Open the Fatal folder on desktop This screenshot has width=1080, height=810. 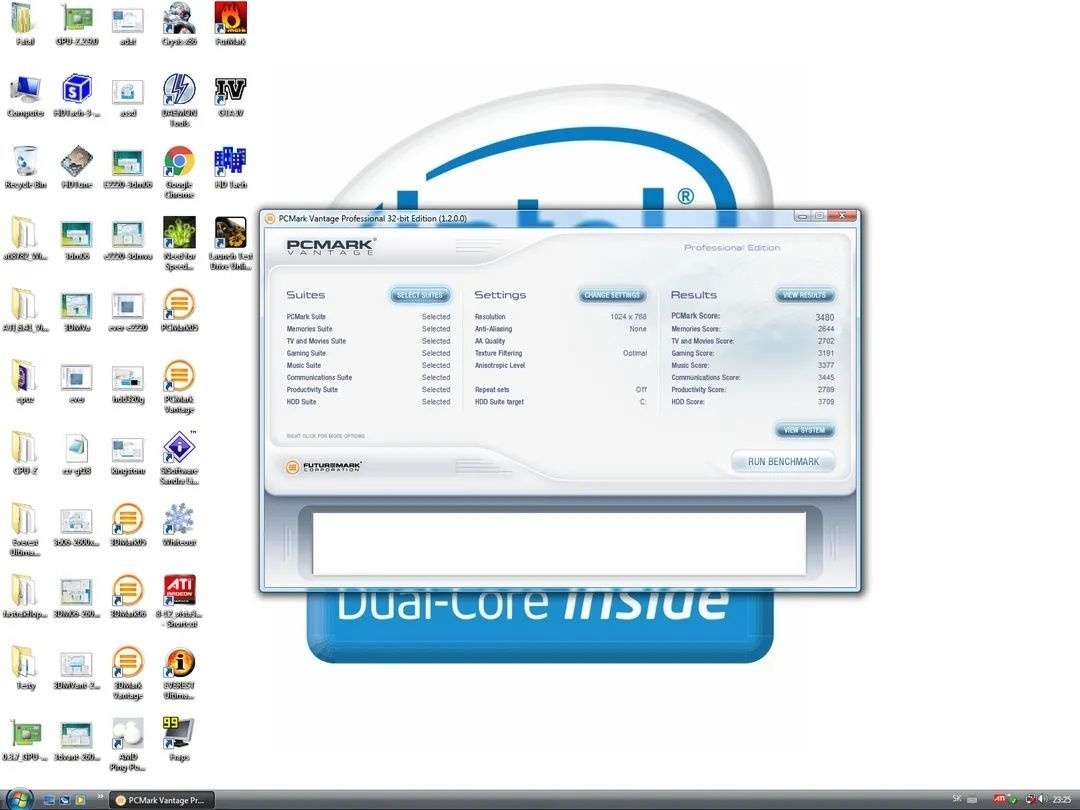click(x=25, y=23)
